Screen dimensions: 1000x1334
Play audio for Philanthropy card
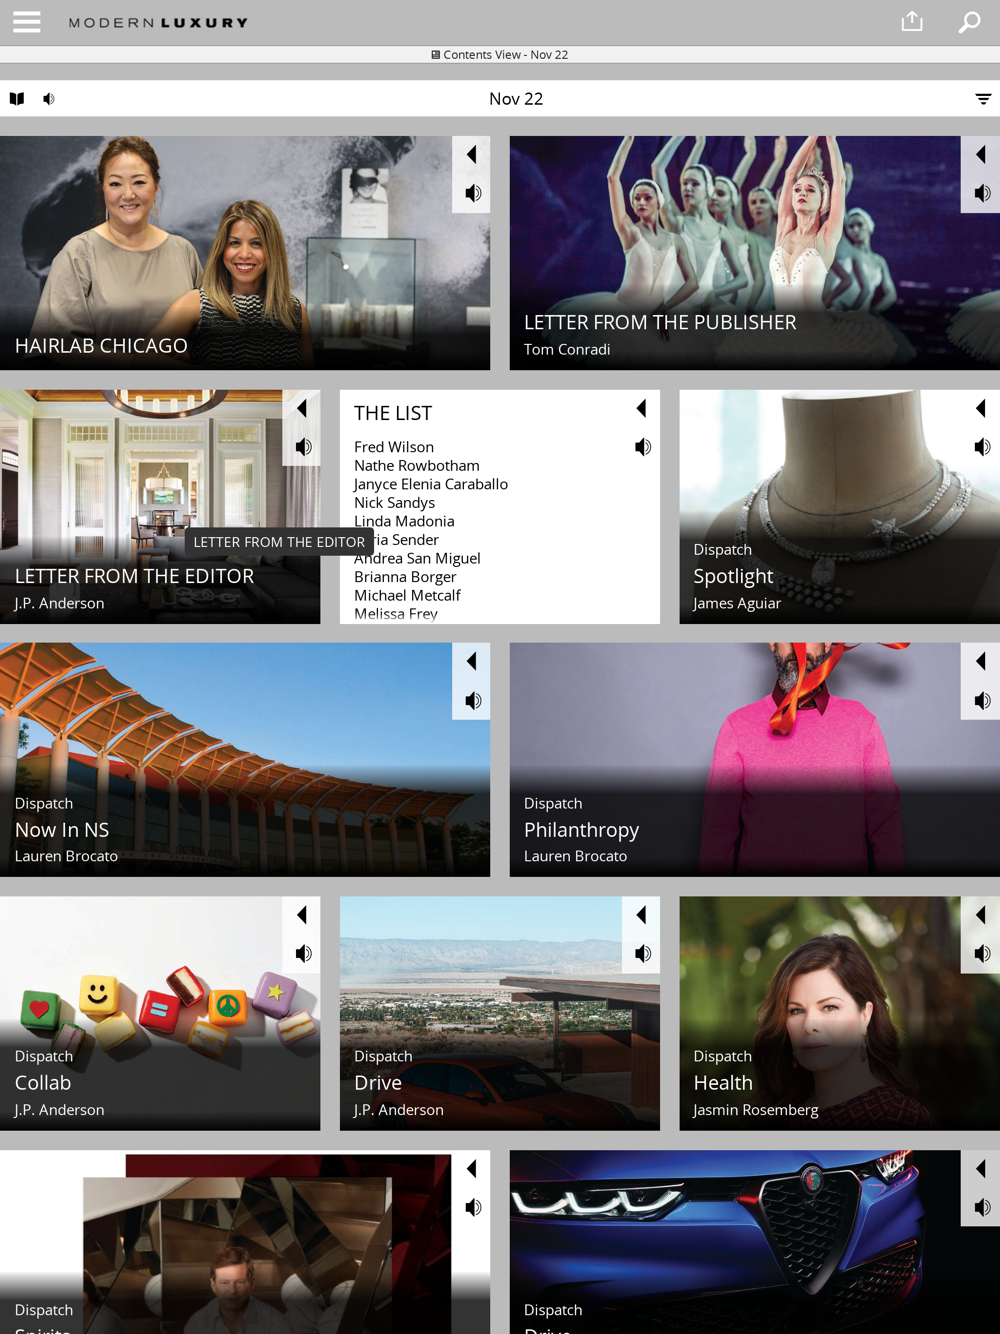pos(982,701)
